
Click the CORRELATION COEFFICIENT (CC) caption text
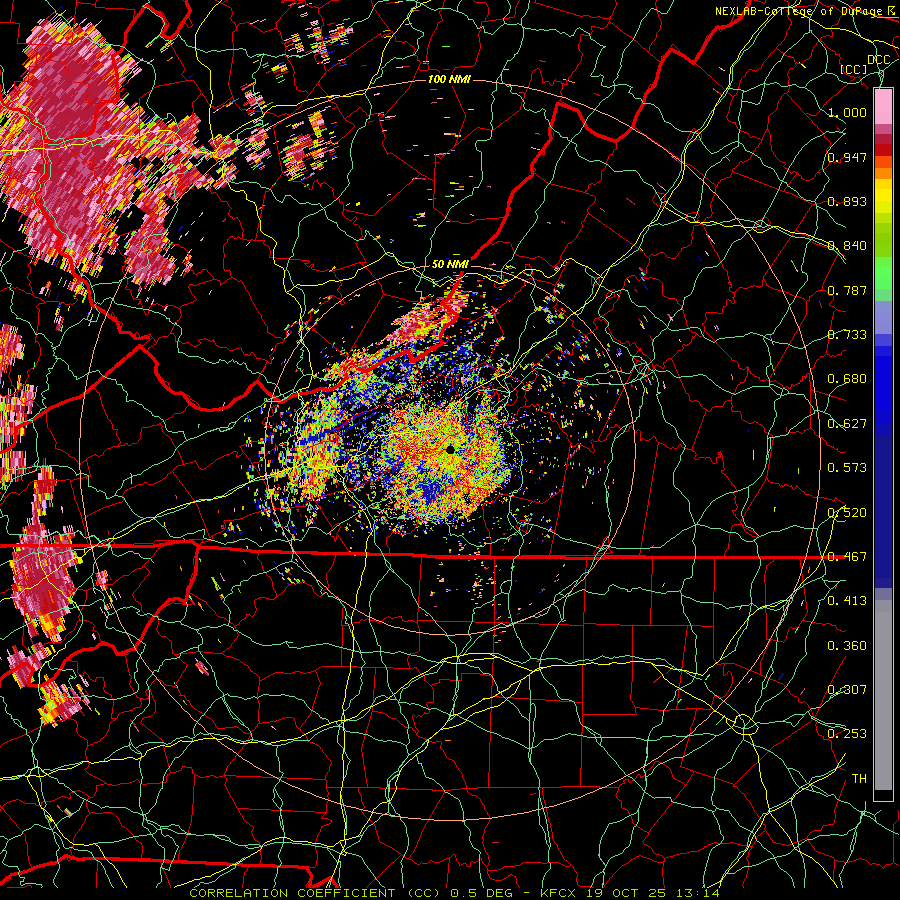coord(315,893)
